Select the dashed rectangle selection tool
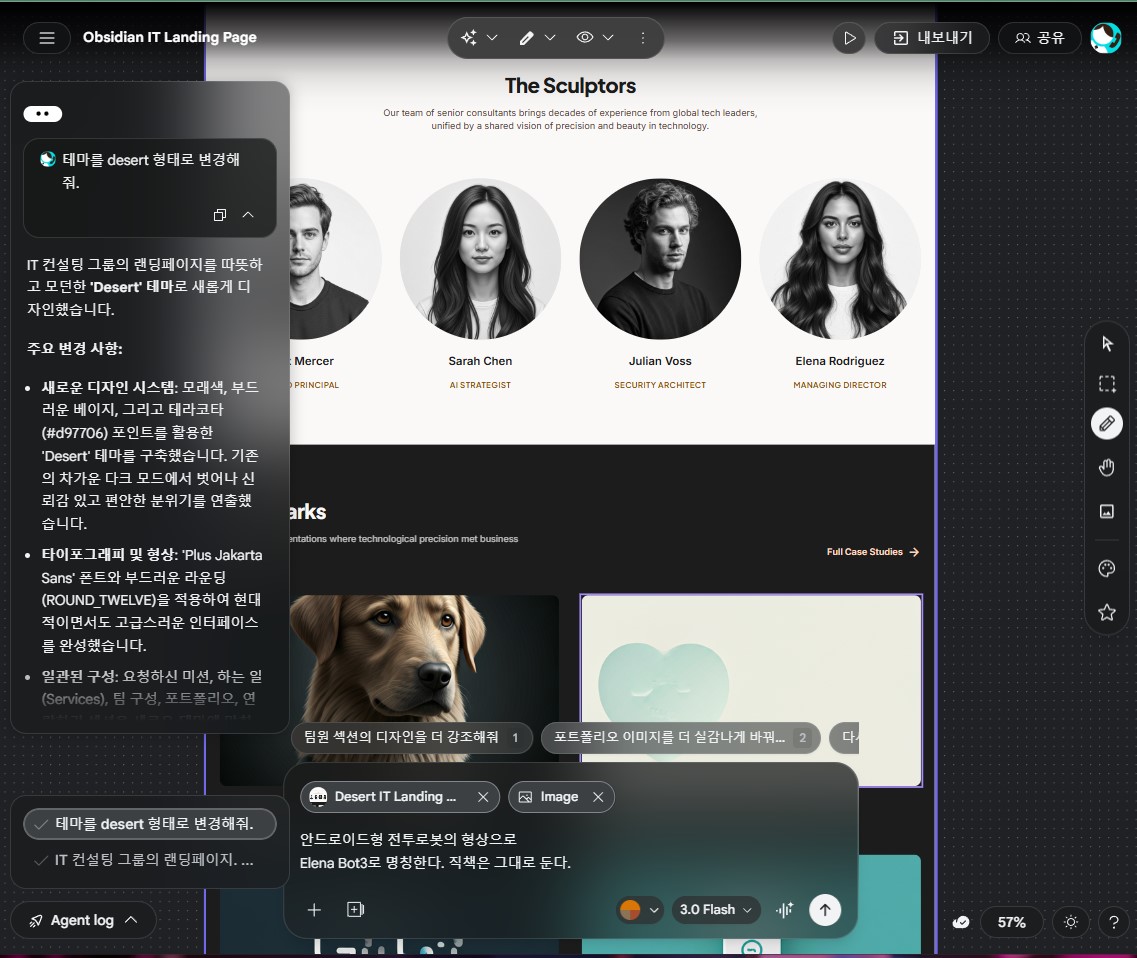Screen dimensions: 1137x958 (x=1107, y=384)
